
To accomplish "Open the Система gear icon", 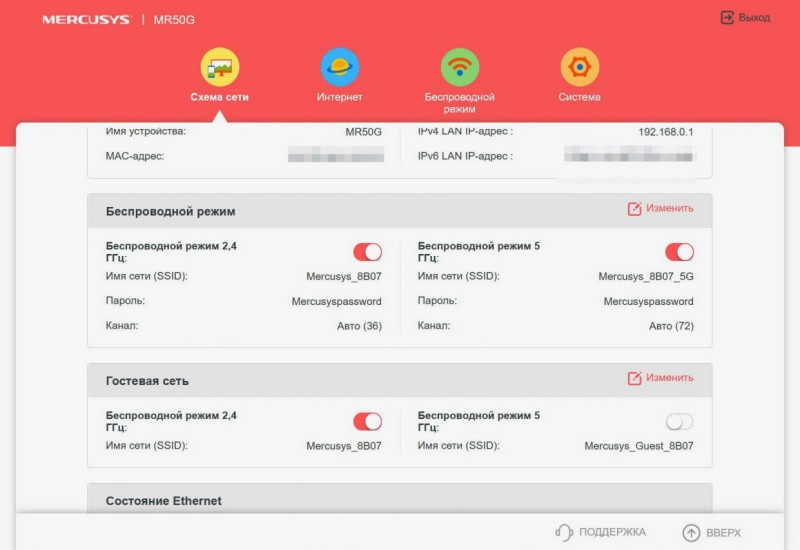I will coord(580,67).
